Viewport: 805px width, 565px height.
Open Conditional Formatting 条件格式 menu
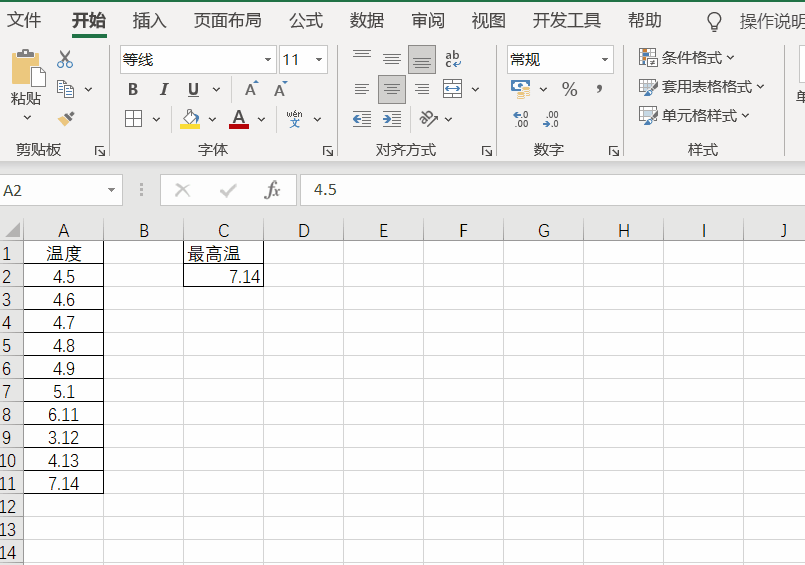tap(687, 57)
